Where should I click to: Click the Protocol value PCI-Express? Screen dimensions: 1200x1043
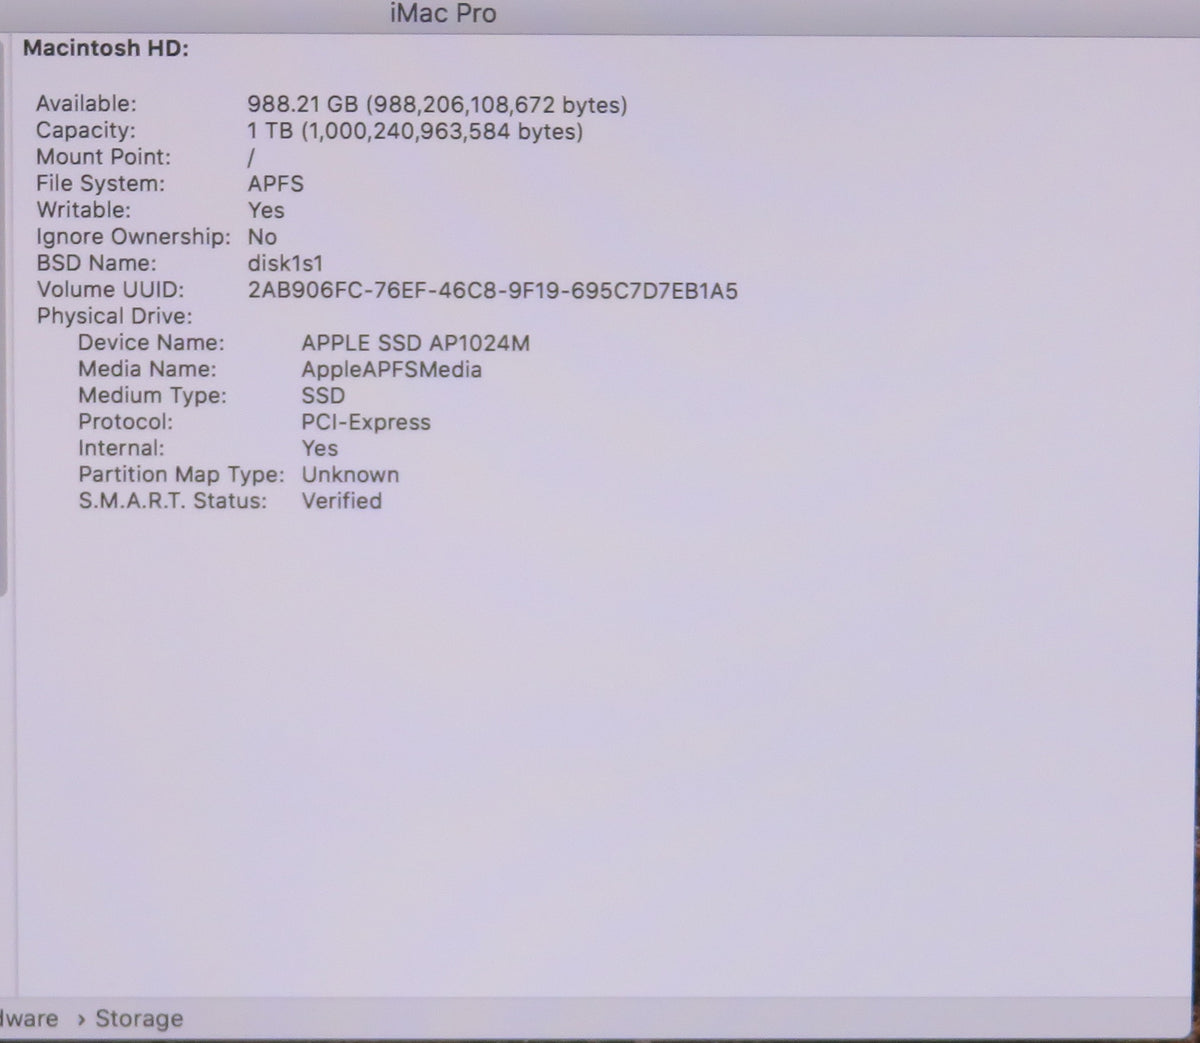[366, 422]
